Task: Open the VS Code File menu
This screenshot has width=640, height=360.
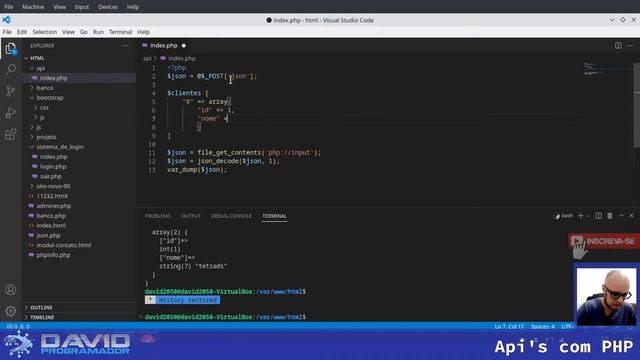Action: coord(7,32)
